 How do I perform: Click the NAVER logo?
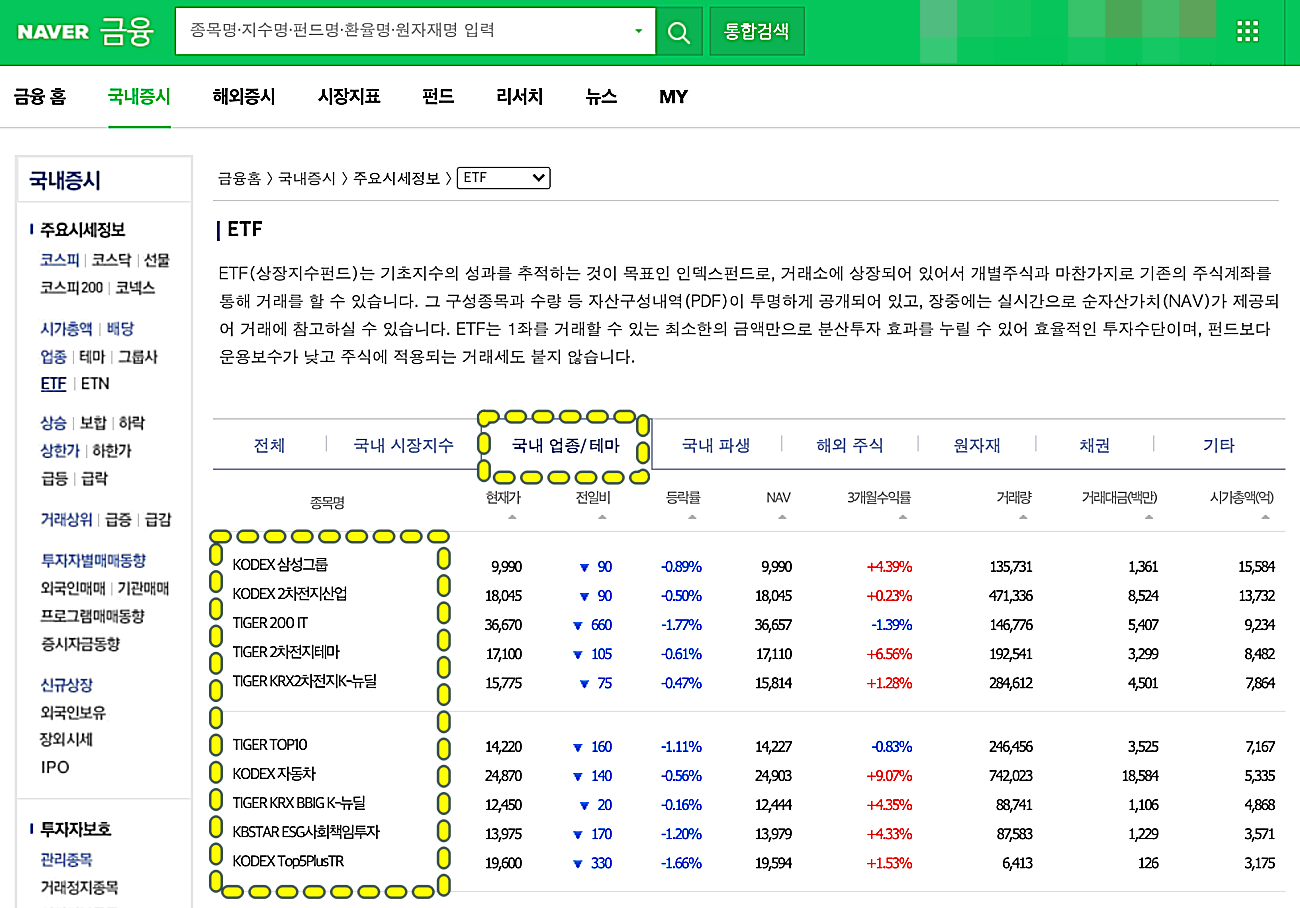(53, 32)
